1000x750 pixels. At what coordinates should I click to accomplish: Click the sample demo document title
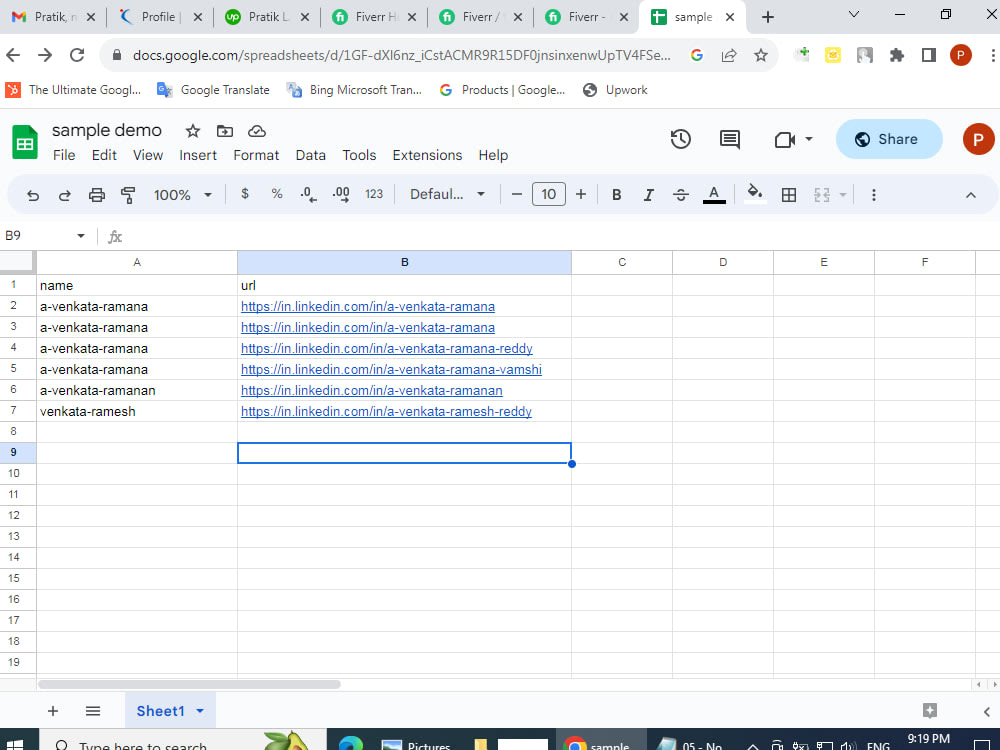point(107,130)
